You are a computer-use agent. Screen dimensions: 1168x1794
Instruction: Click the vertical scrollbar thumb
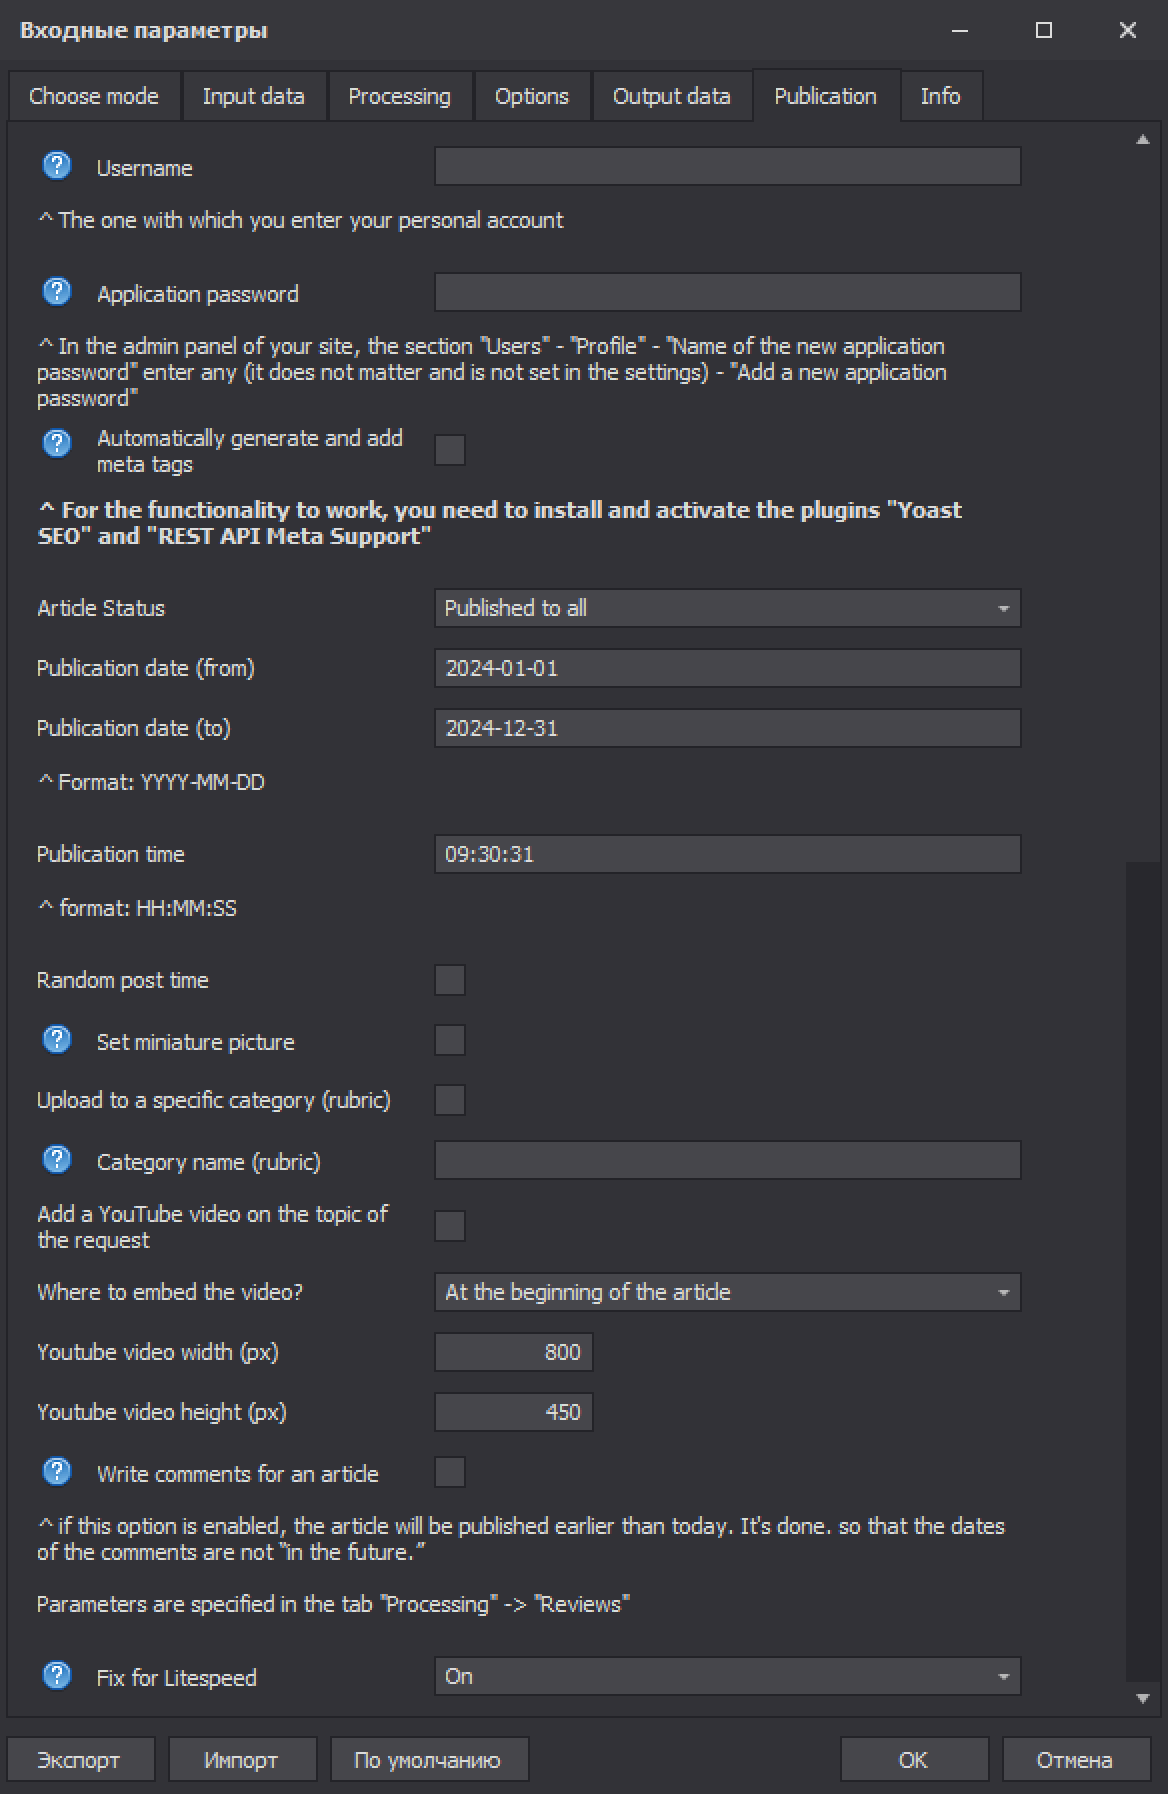click(1142, 1270)
